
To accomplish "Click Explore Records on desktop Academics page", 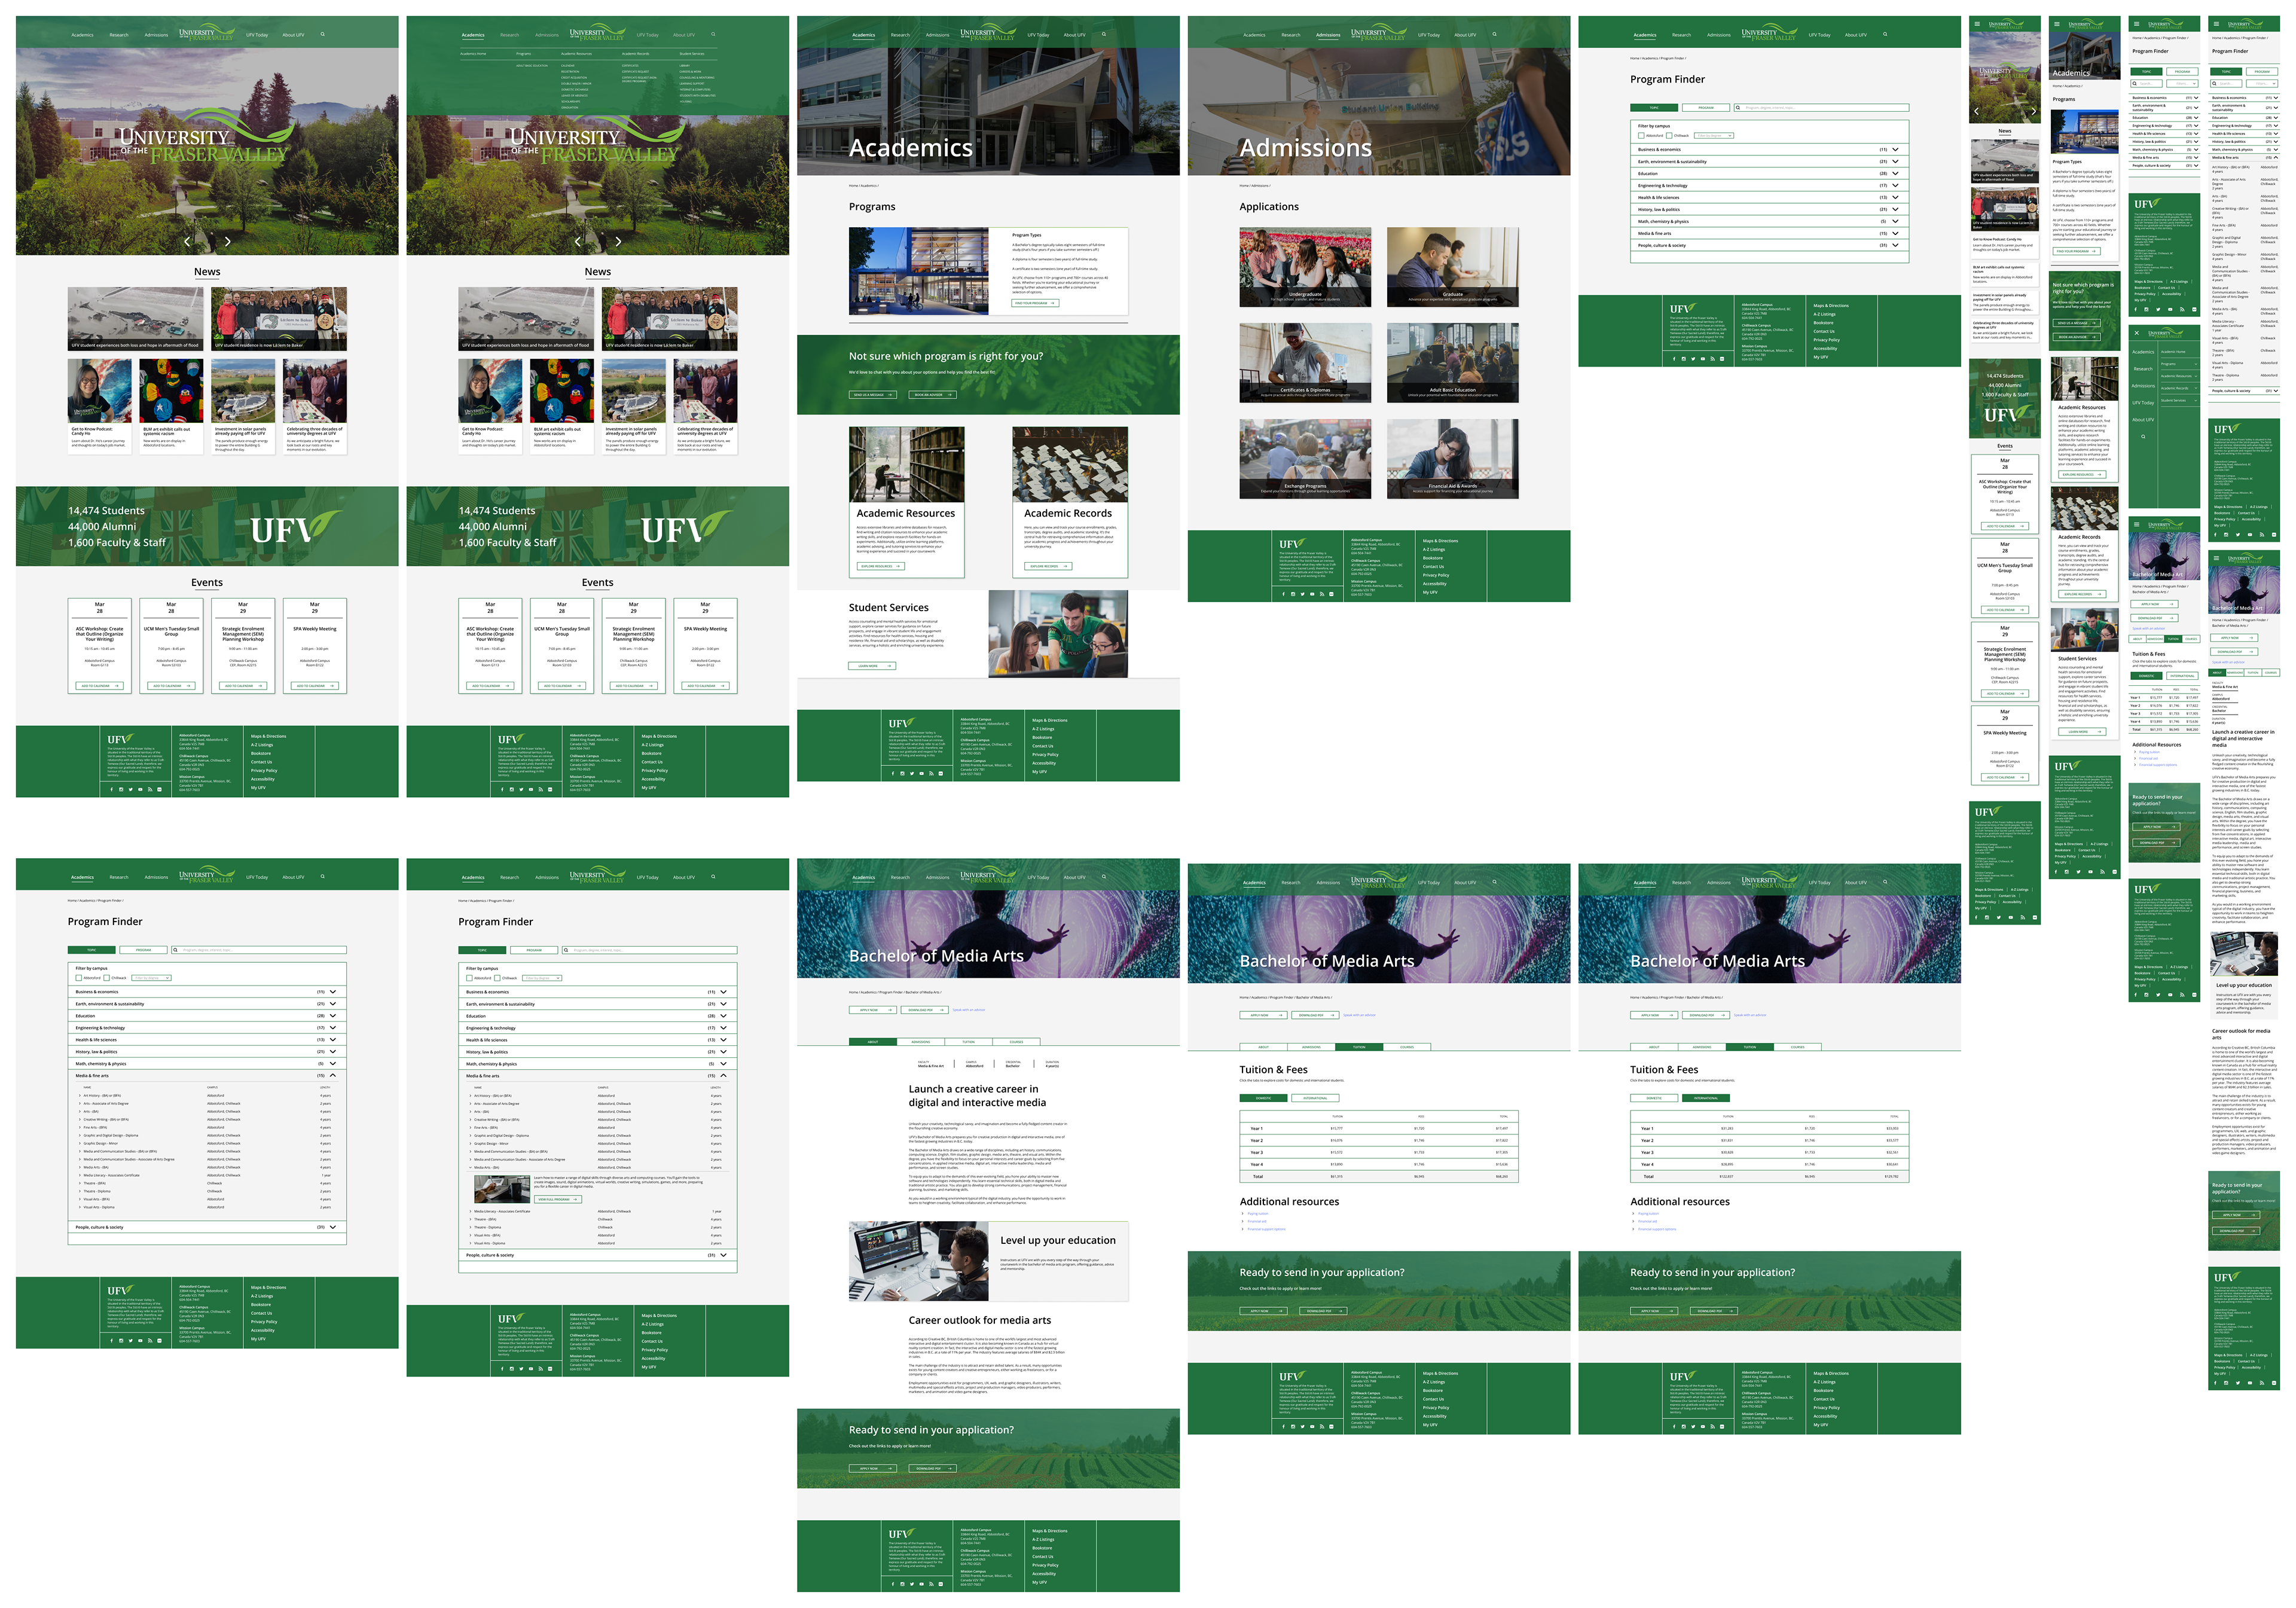I will click(1049, 566).
